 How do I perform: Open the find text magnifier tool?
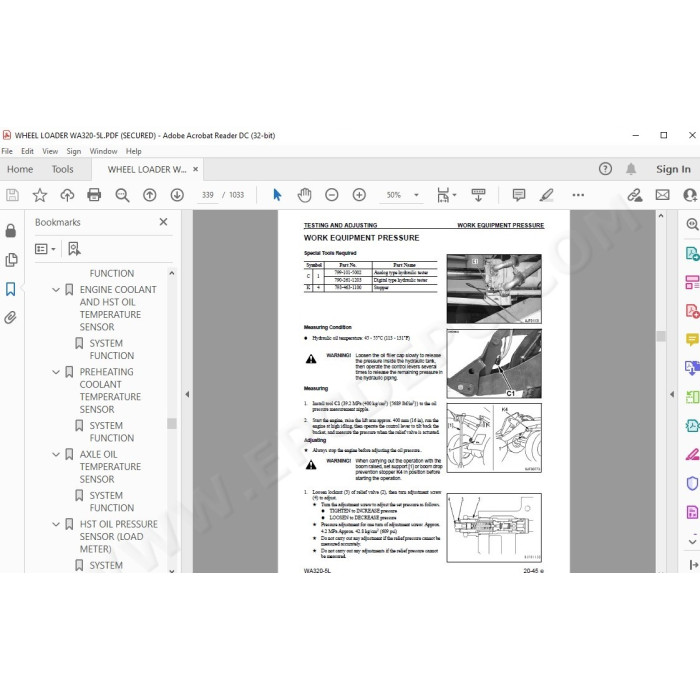click(x=122, y=195)
